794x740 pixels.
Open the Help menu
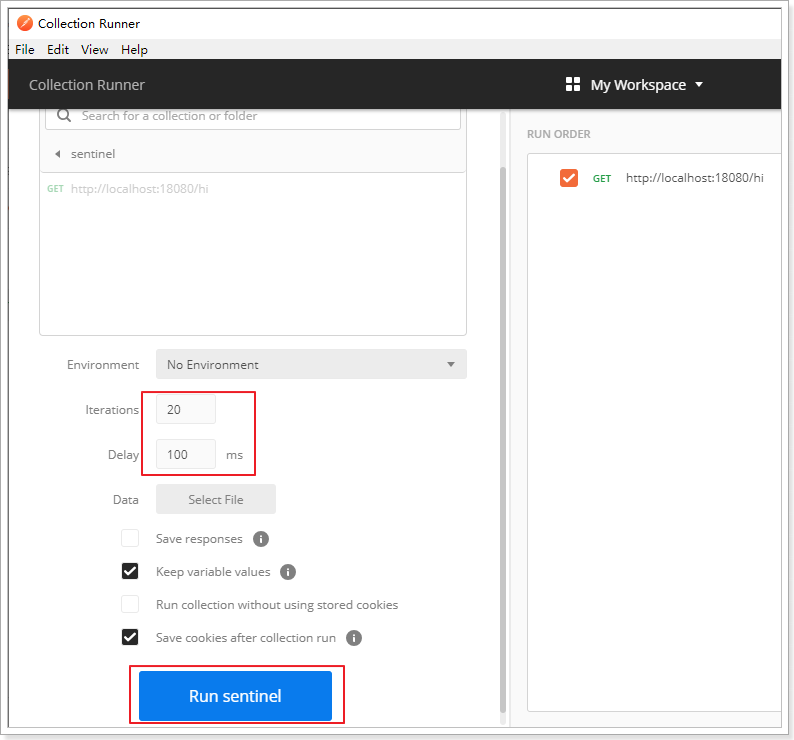point(134,50)
